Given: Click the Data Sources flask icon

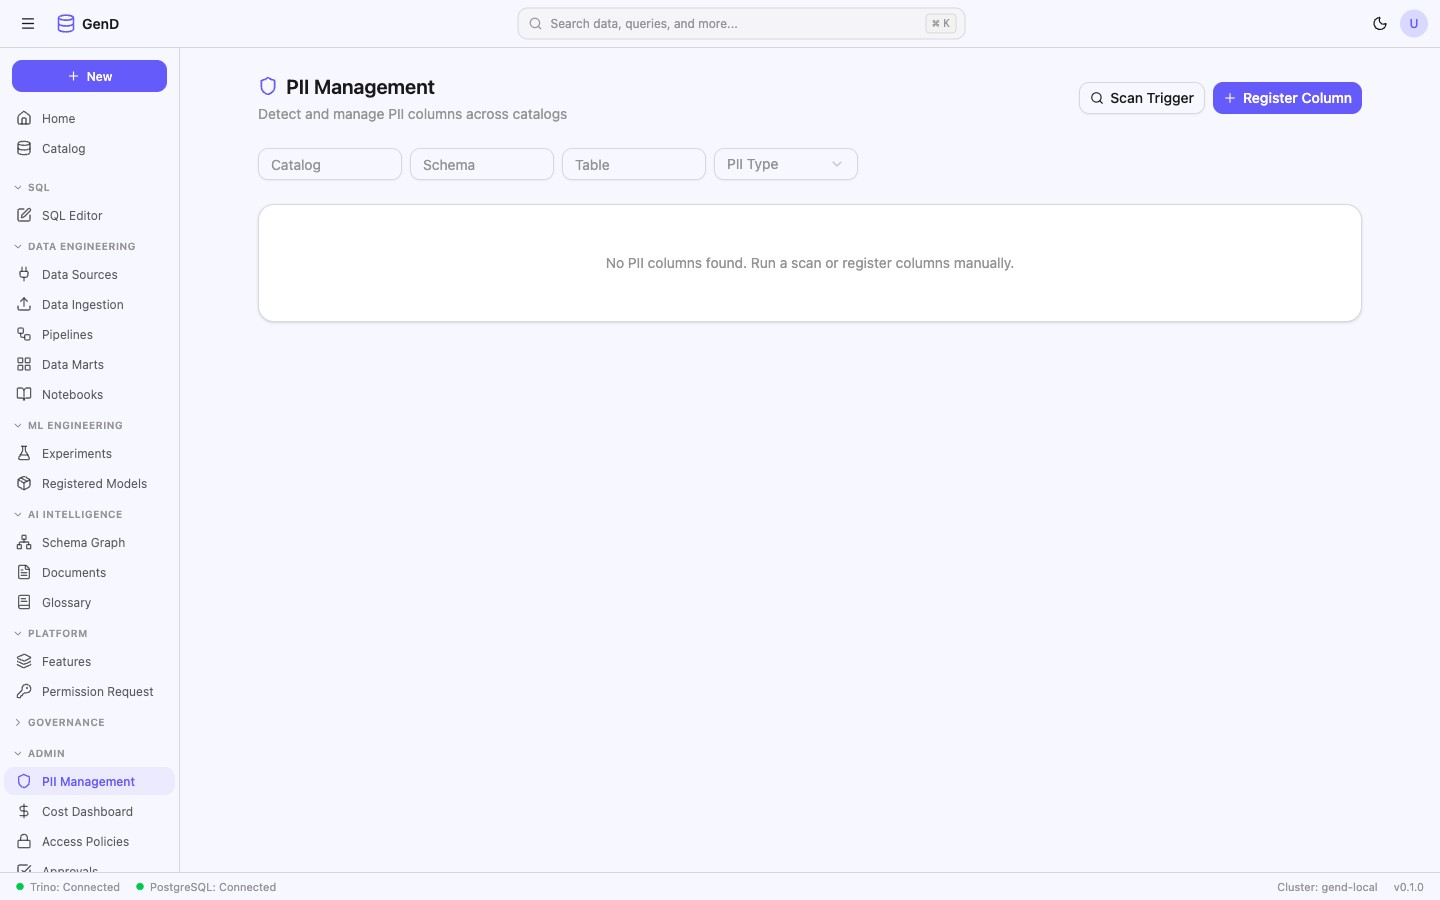Looking at the screenshot, I should coord(24,274).
